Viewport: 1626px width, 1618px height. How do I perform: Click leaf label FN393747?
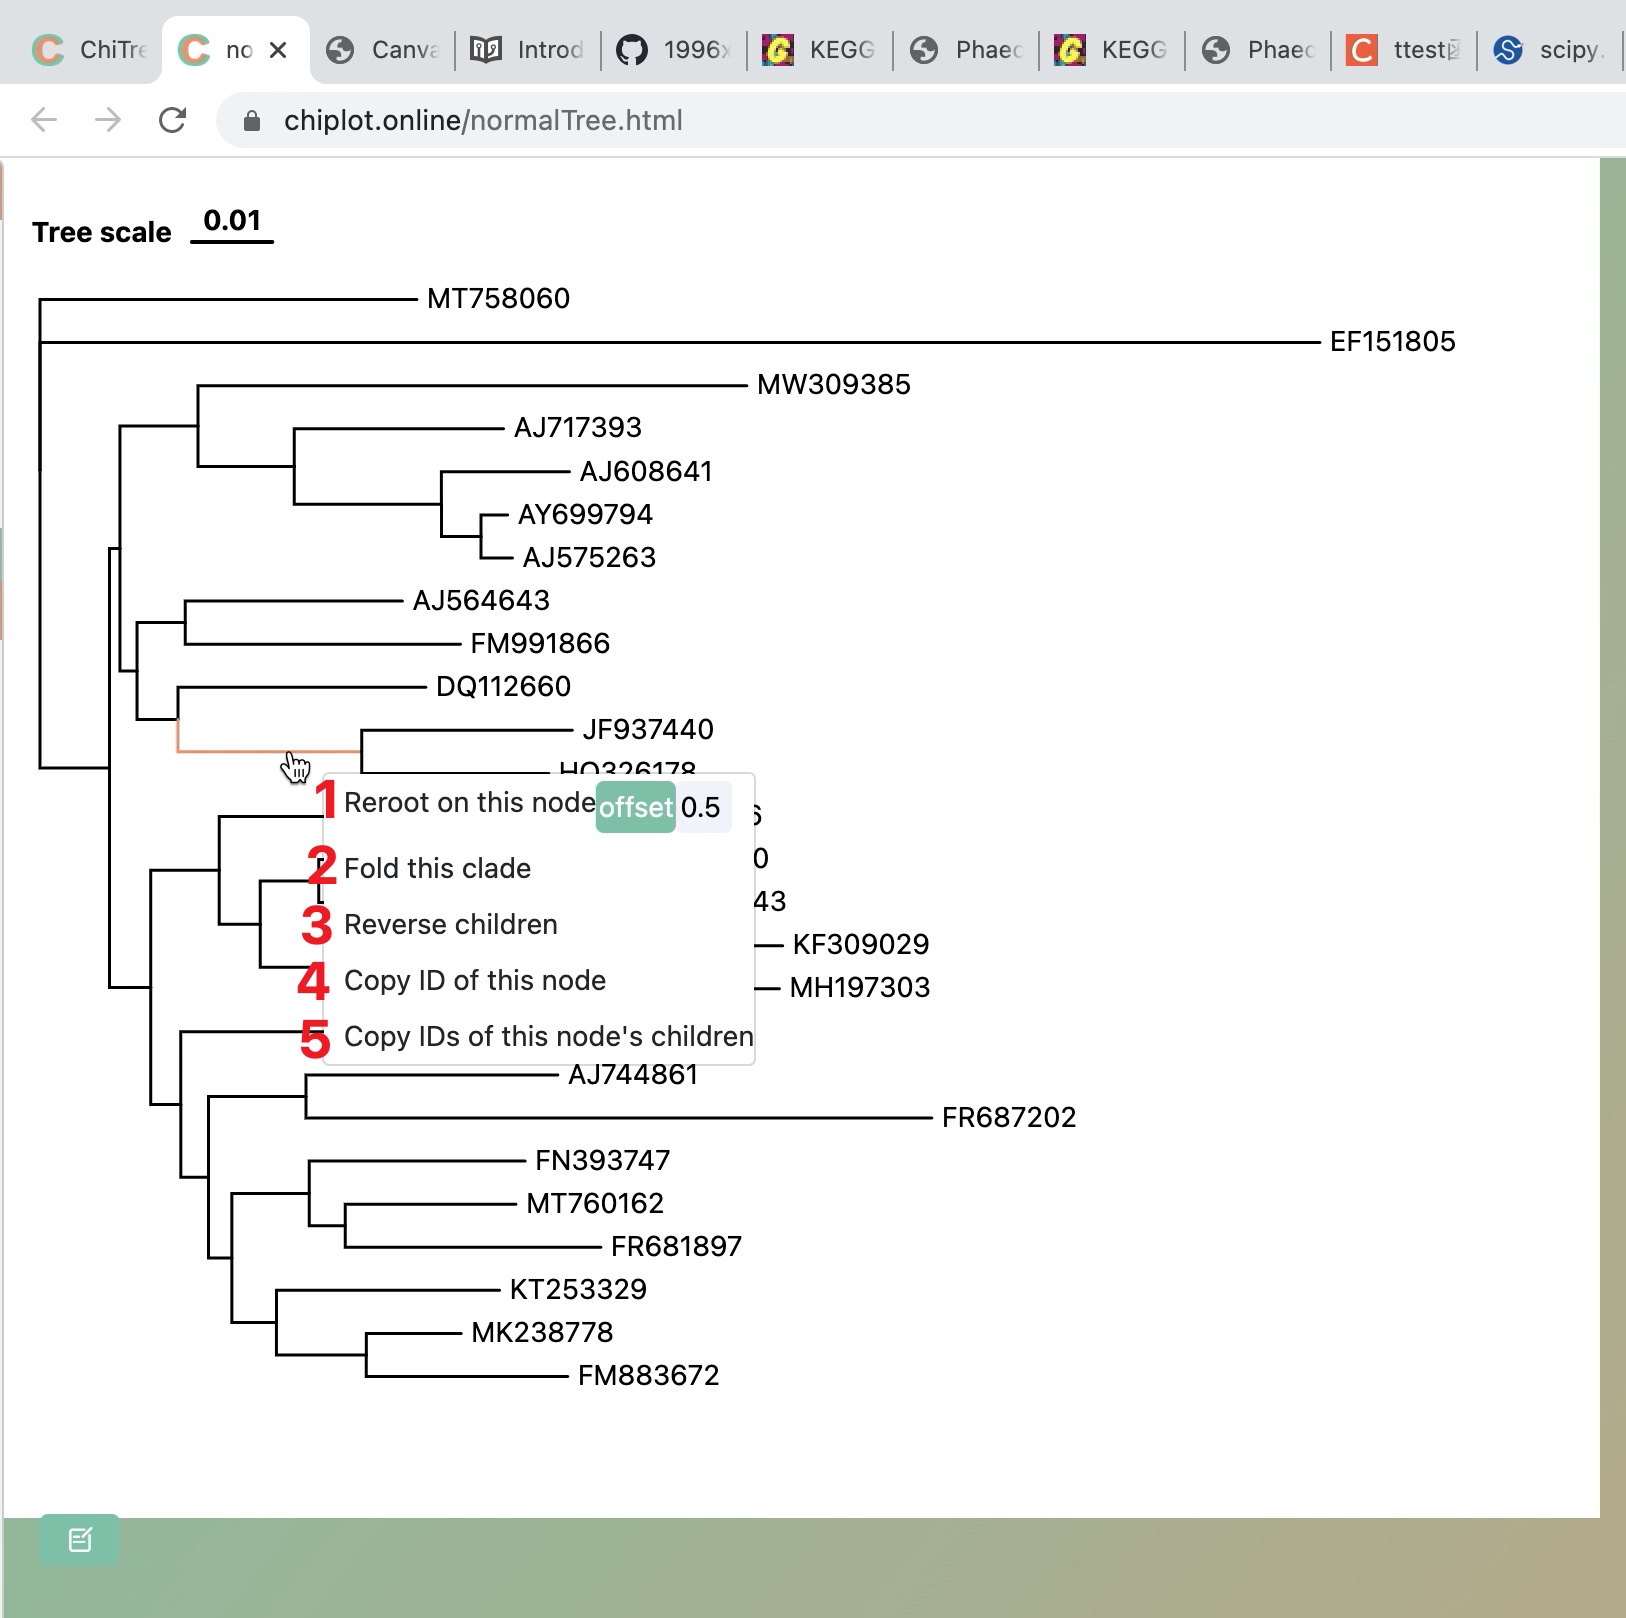pyautogui.click(x=602, y=1160)
